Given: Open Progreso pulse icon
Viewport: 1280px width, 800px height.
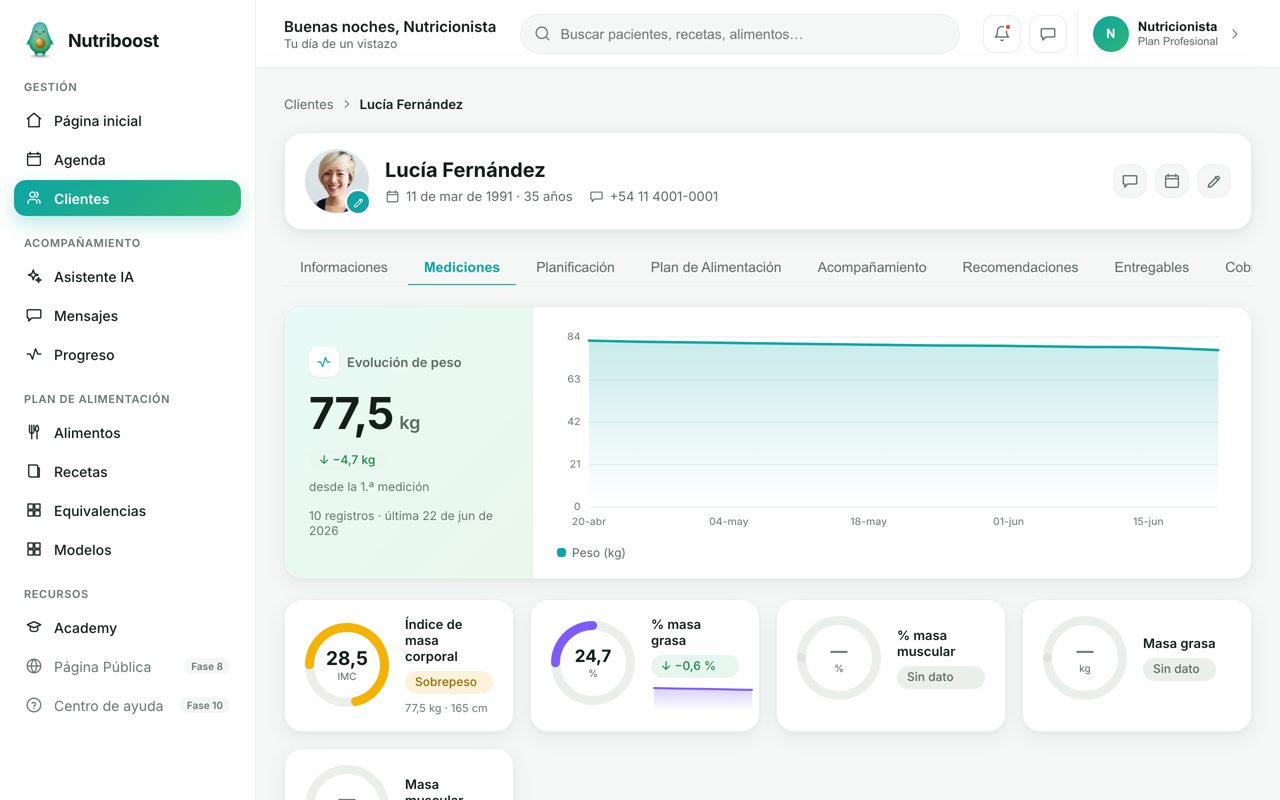Looking at the screenshot, I should 34,355.
